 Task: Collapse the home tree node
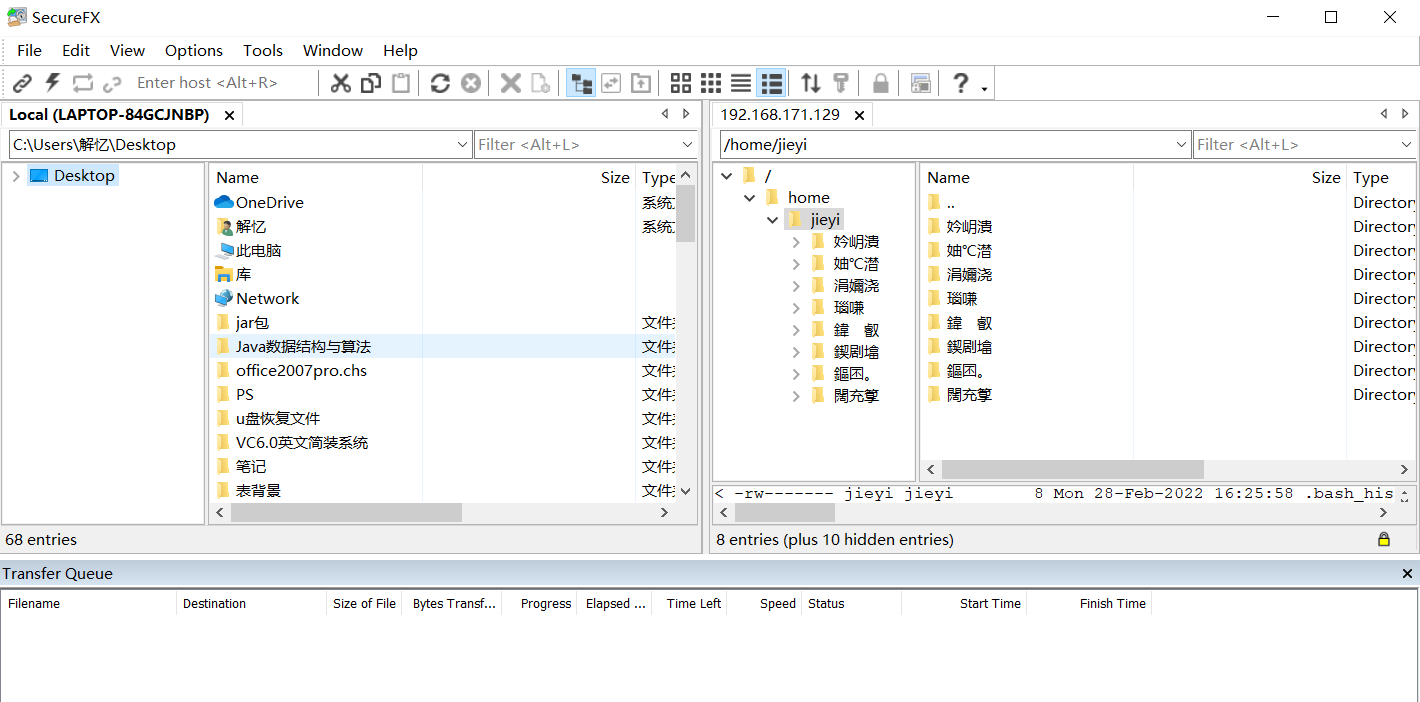click(x=750, y=198)
